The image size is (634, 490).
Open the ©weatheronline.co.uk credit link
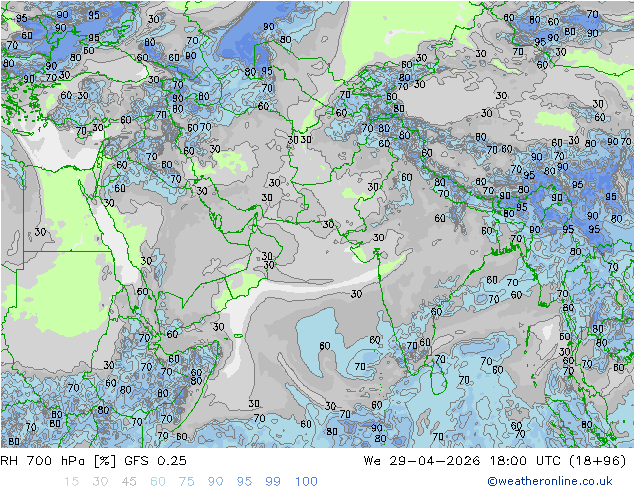pyautogui.click(x=550, y=481)
